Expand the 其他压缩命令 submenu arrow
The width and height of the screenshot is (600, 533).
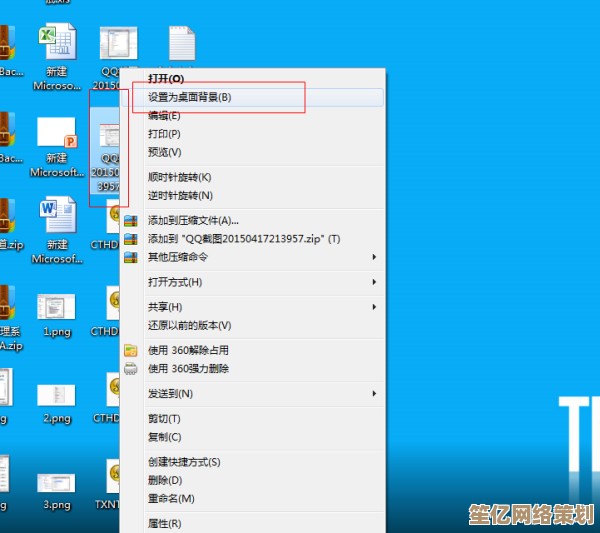(x=375, y=257)
